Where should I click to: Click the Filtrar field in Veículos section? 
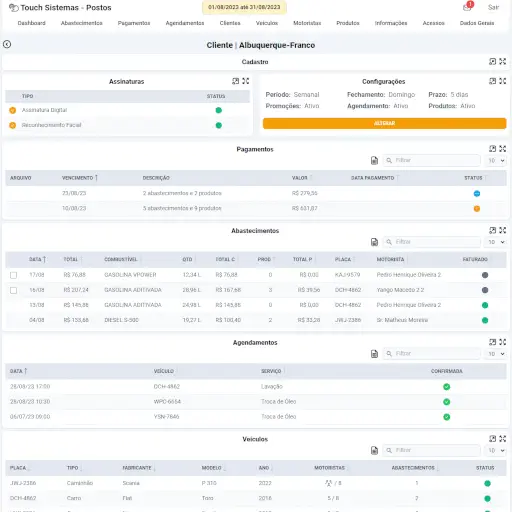click(432, 450)
